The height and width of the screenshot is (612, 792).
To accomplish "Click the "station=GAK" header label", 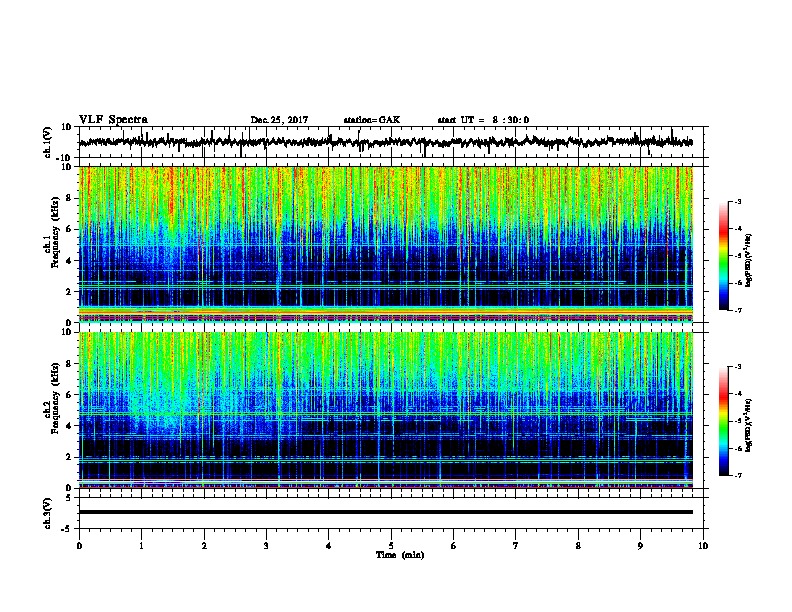I will click(372, 120).
